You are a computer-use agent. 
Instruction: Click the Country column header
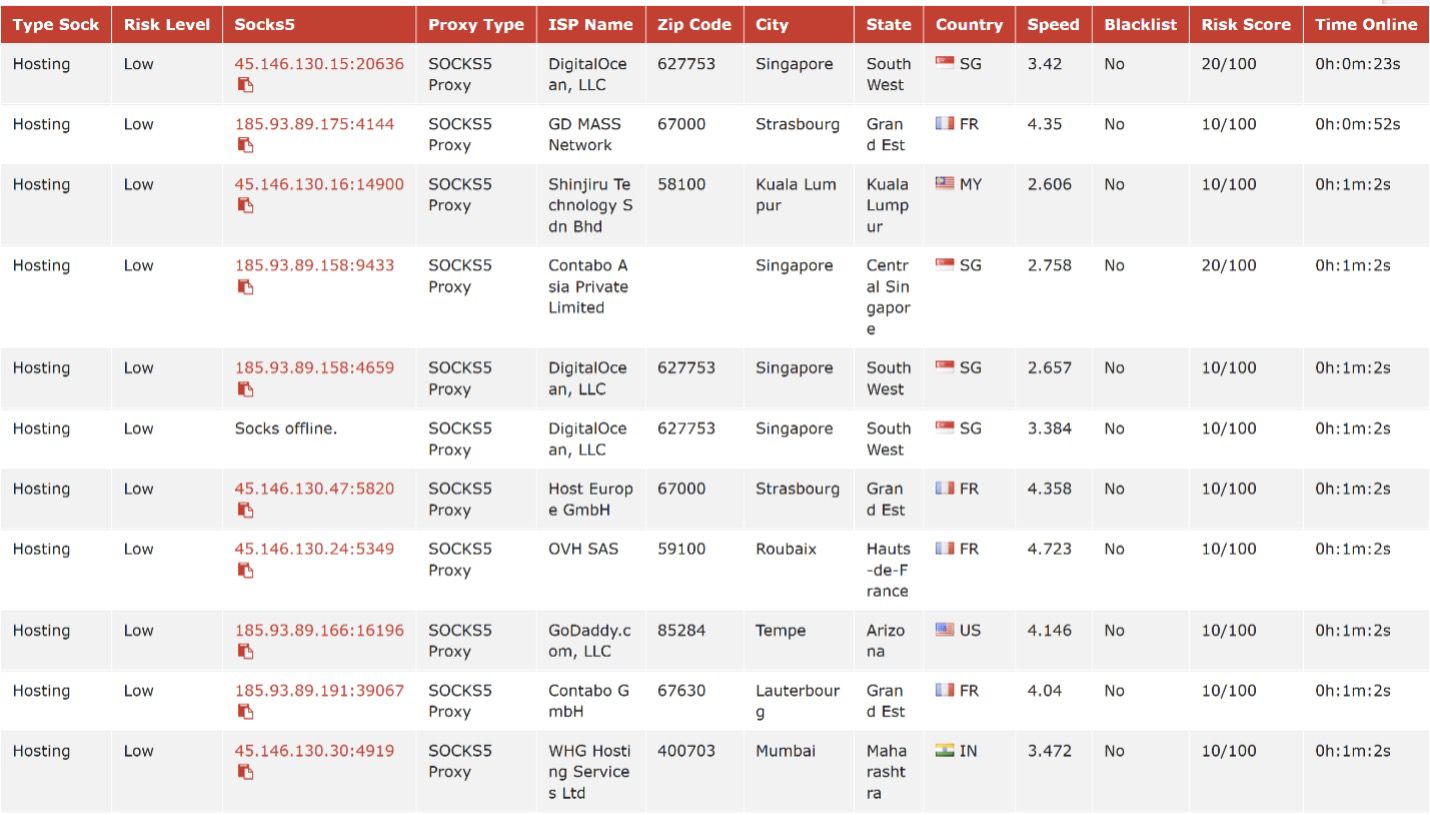(x=968, y=25)
